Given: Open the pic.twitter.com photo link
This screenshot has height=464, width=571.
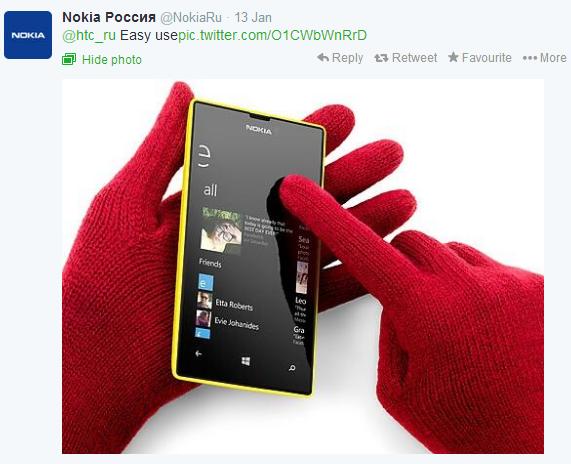Looking at the screenshot, I should [272, 35].
